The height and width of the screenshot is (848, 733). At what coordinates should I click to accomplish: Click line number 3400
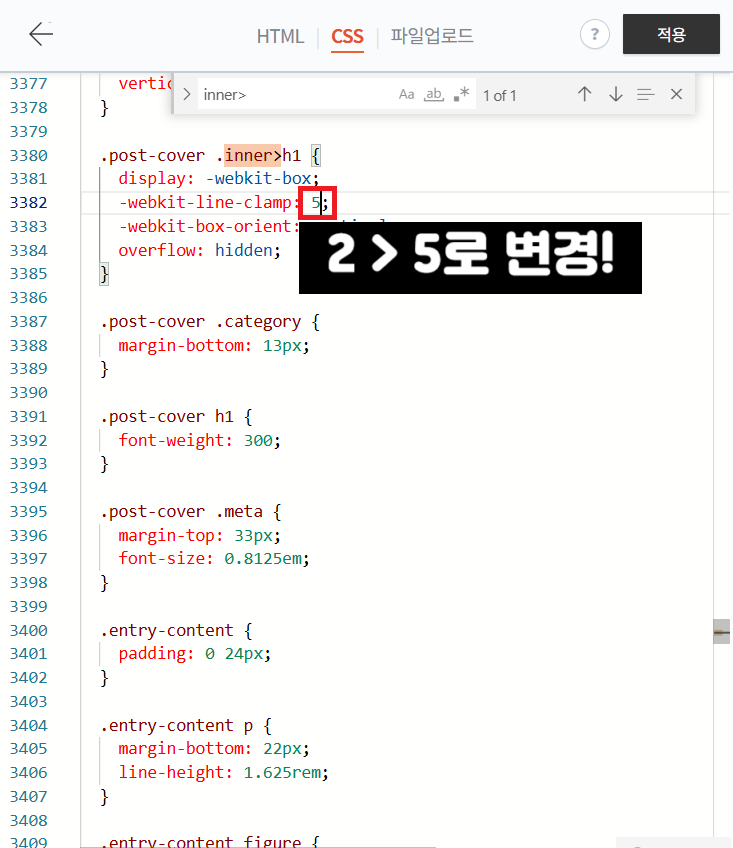tap(29, 631)
